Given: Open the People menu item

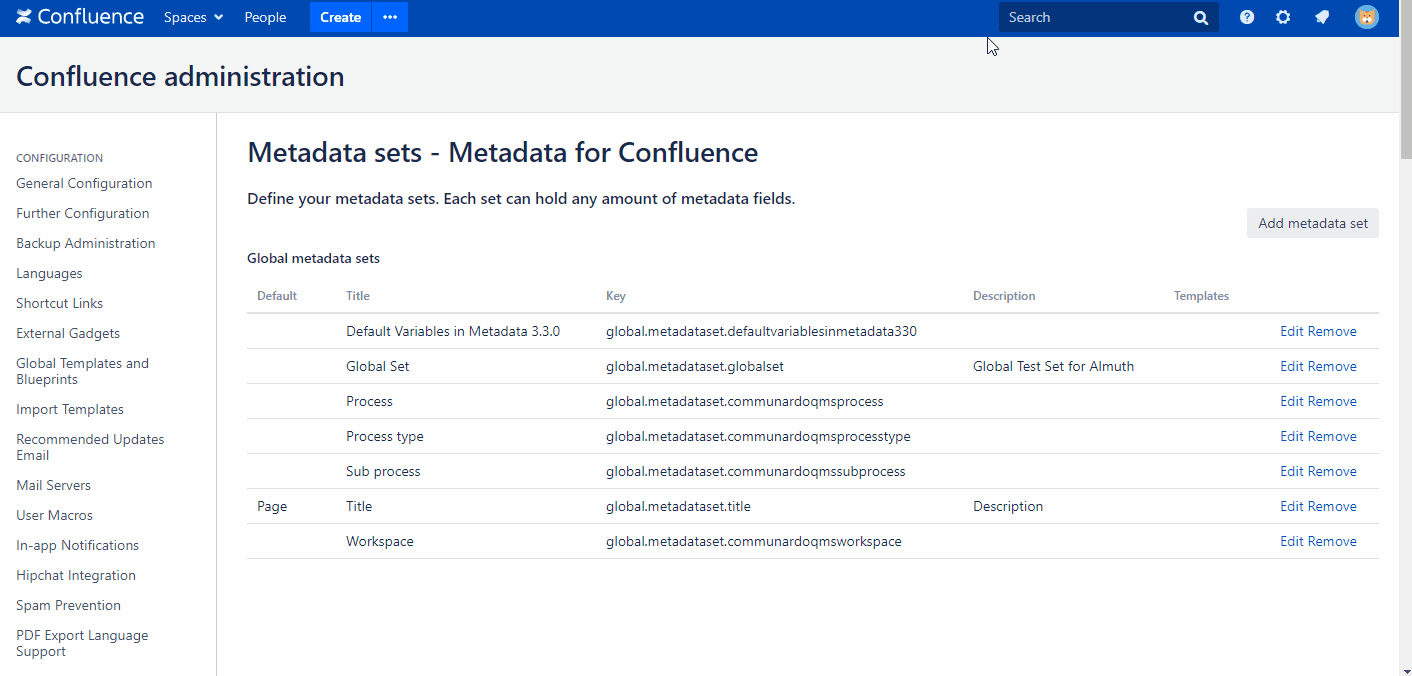Looking at the screenshot, I should tap(265, 17).
